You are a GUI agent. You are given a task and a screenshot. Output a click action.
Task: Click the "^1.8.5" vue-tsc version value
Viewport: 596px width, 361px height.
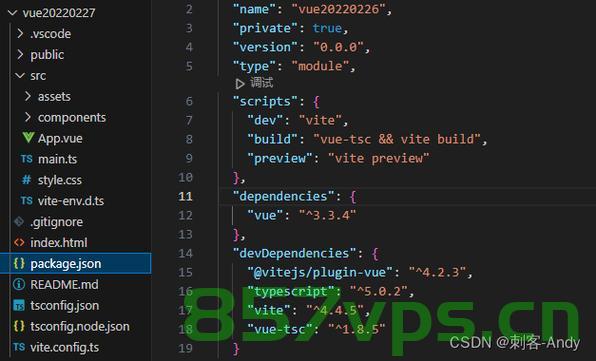click(357, 329)
